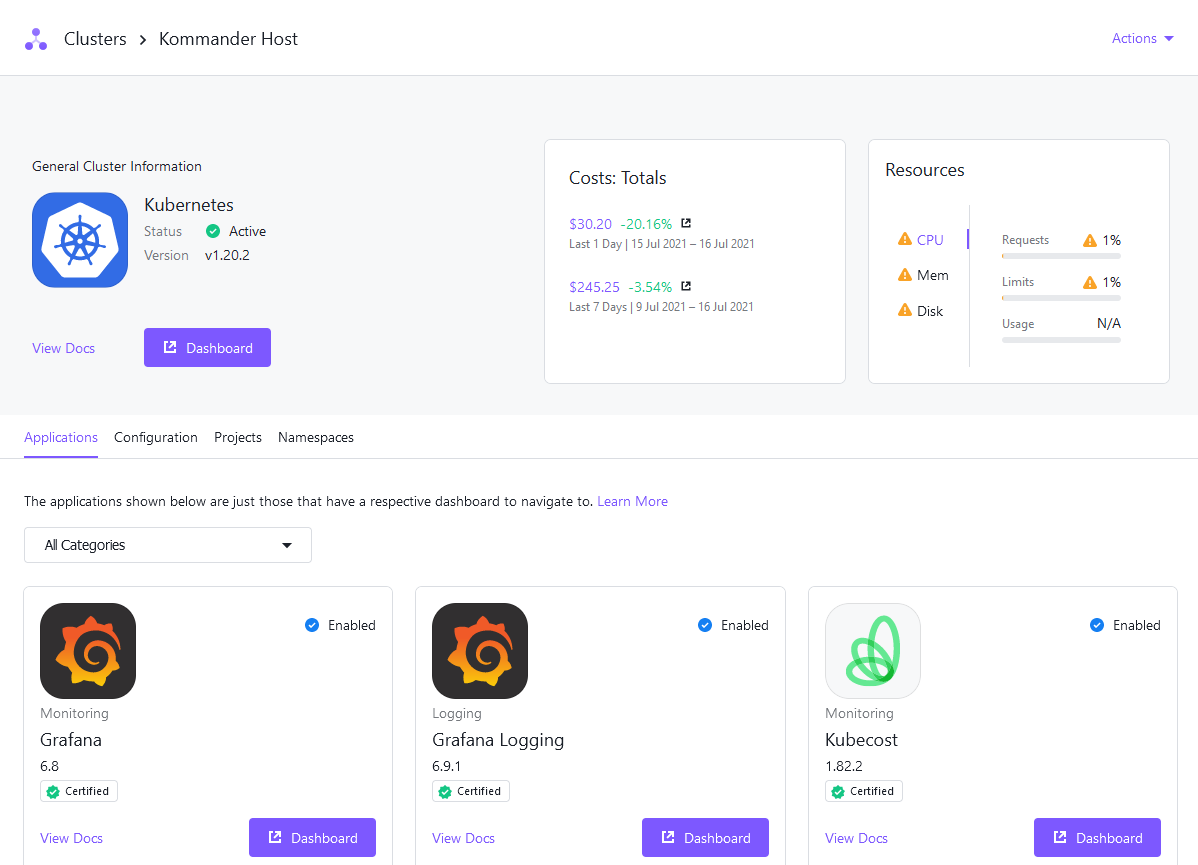Click the Grafana Logging version 6.9.1
Viewport: 1198px width, 865px height.
[x=446, y=766]
